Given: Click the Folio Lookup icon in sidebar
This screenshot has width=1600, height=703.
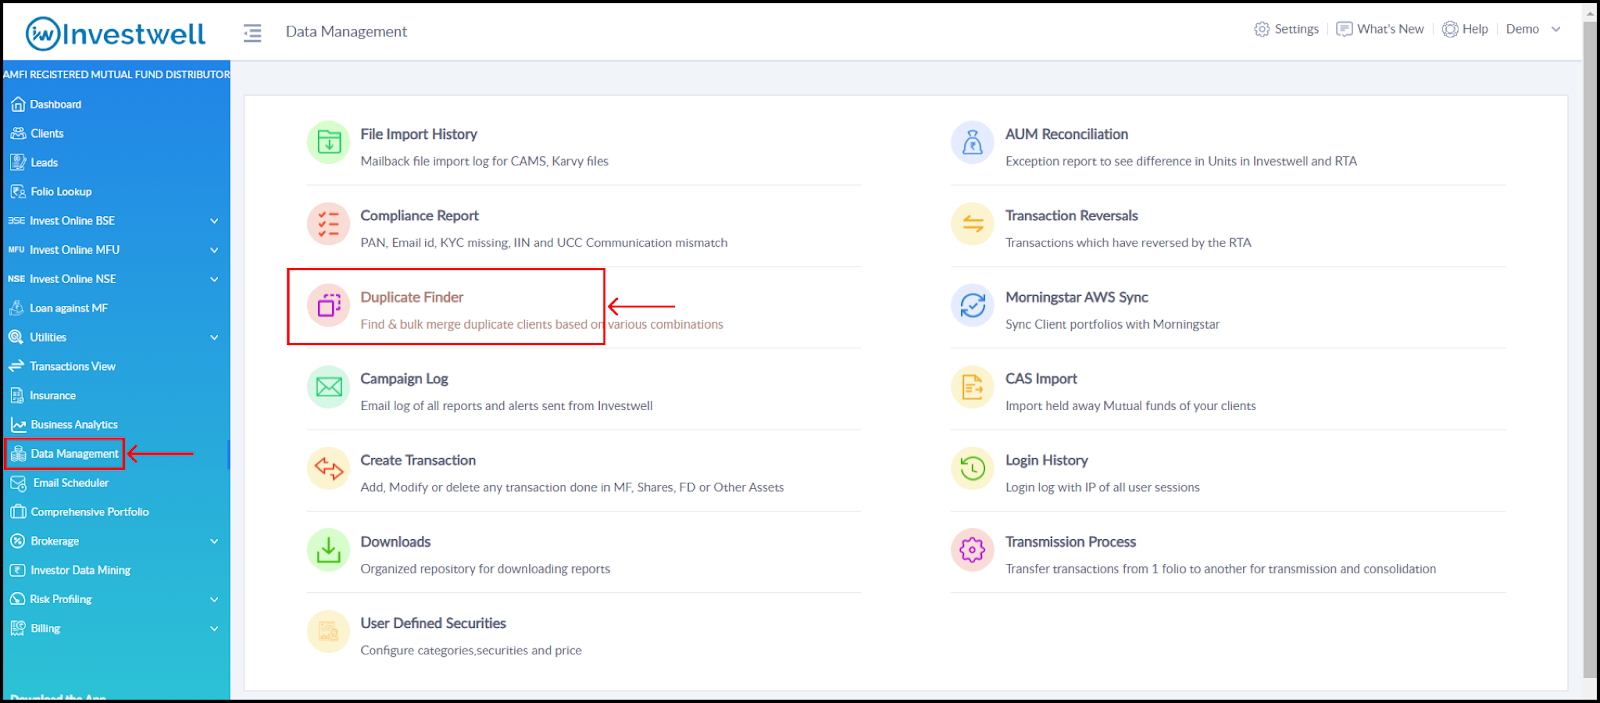Looking at the screenshot, I should [17, 191].
